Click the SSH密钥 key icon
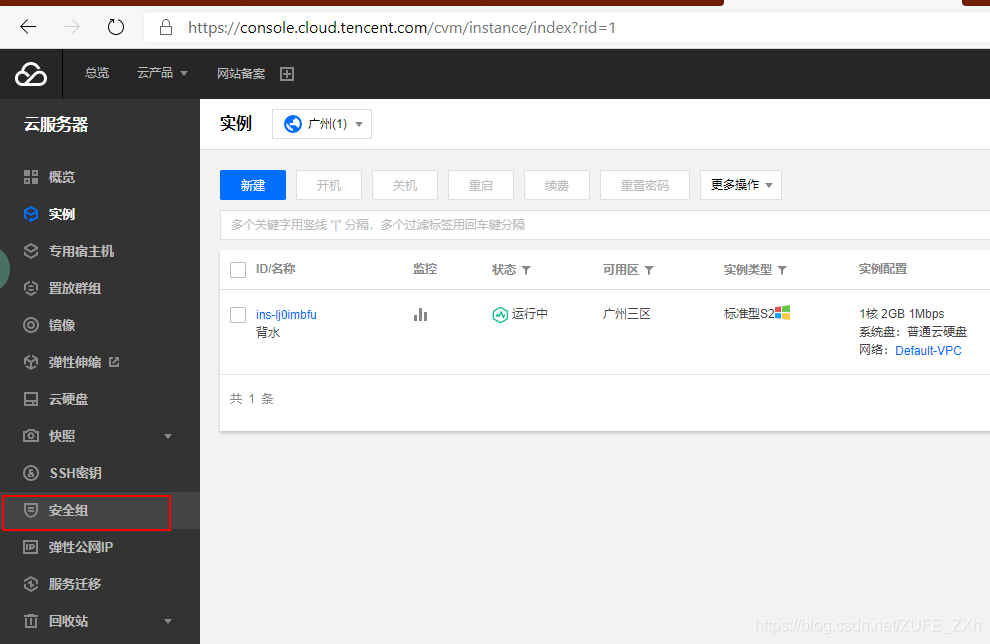 point(31,473)
